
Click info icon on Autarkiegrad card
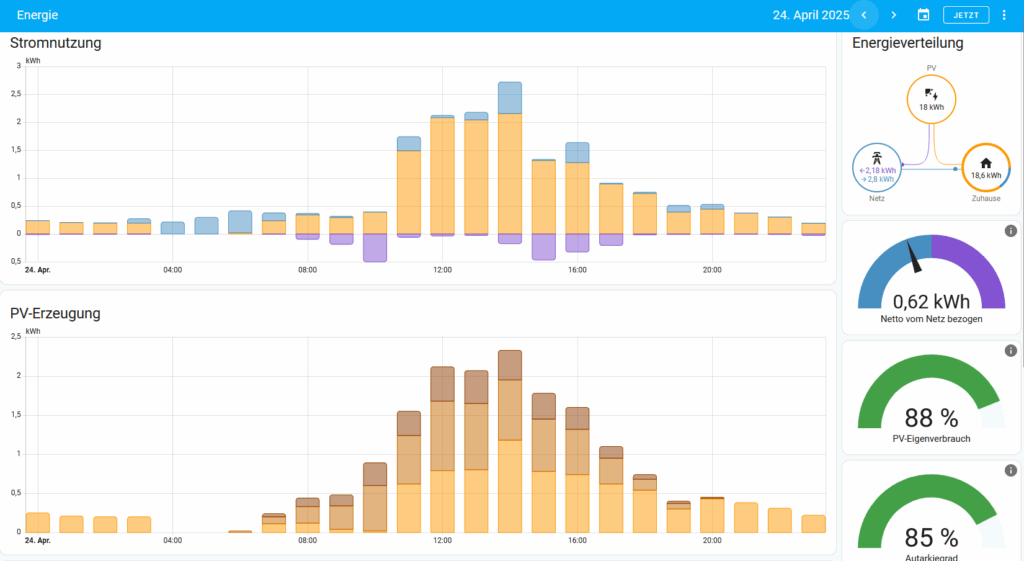(1010, 471)
